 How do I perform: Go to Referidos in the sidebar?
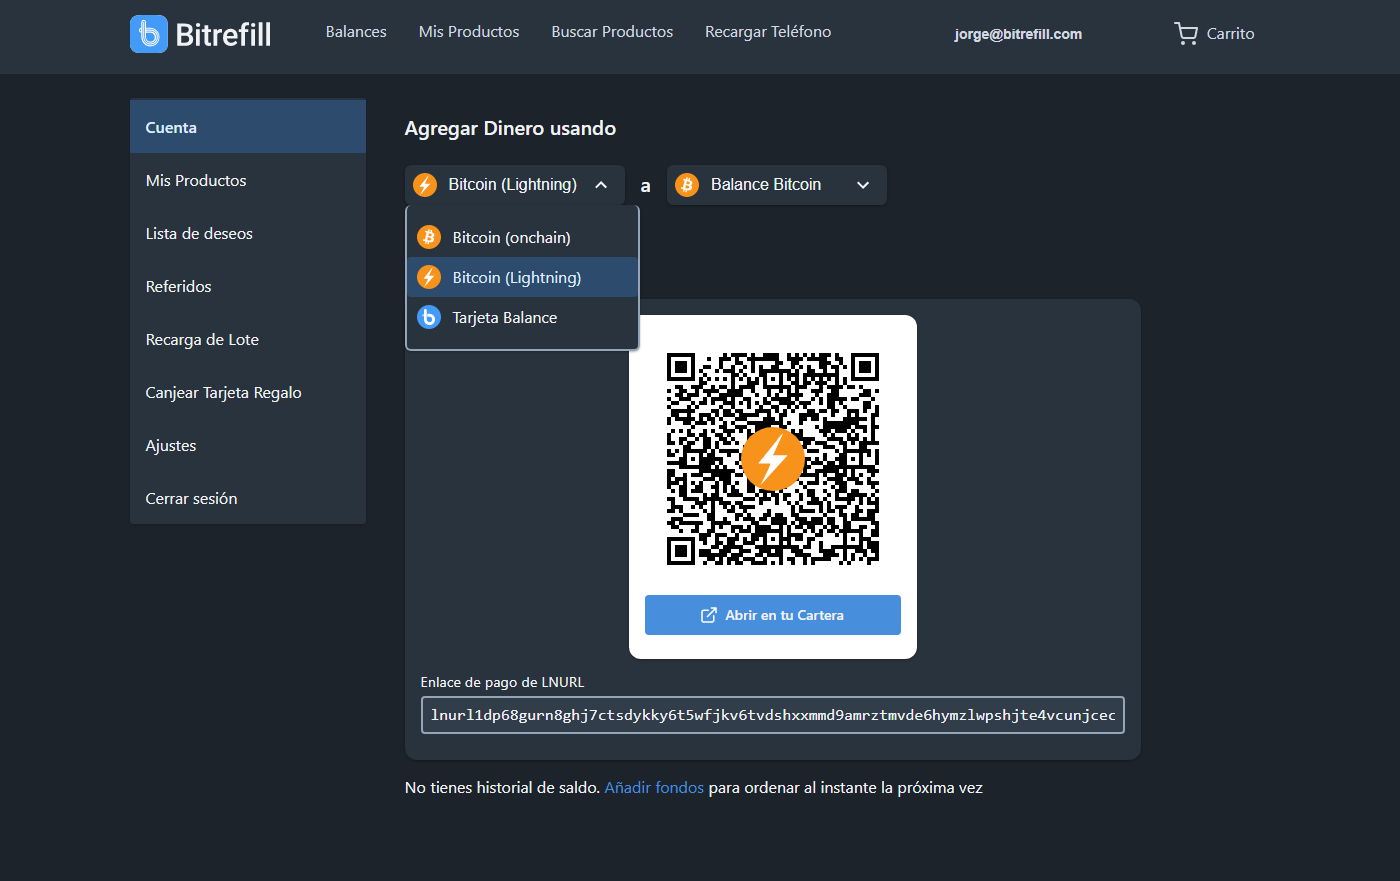tap(248, 286)
